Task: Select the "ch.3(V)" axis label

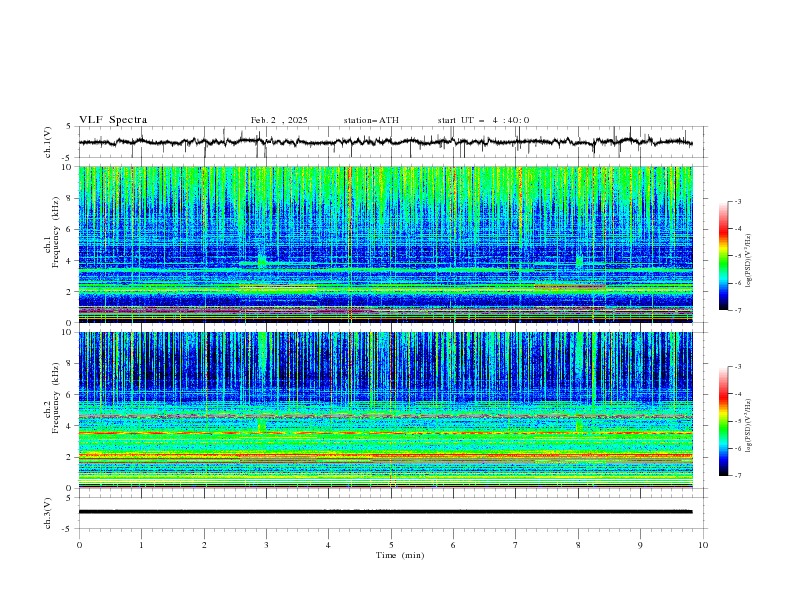Action: [48, 513]
